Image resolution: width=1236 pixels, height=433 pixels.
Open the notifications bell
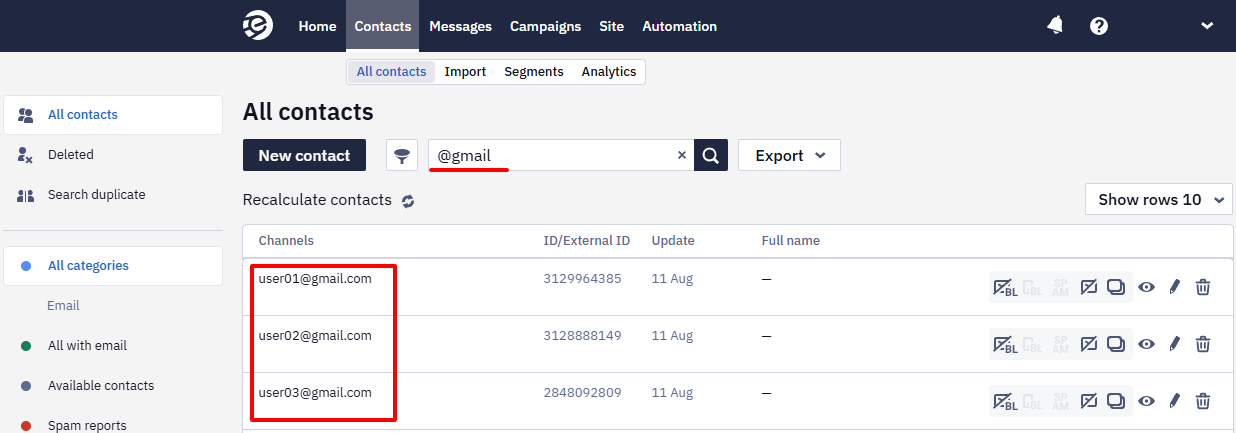(1055, 26)
